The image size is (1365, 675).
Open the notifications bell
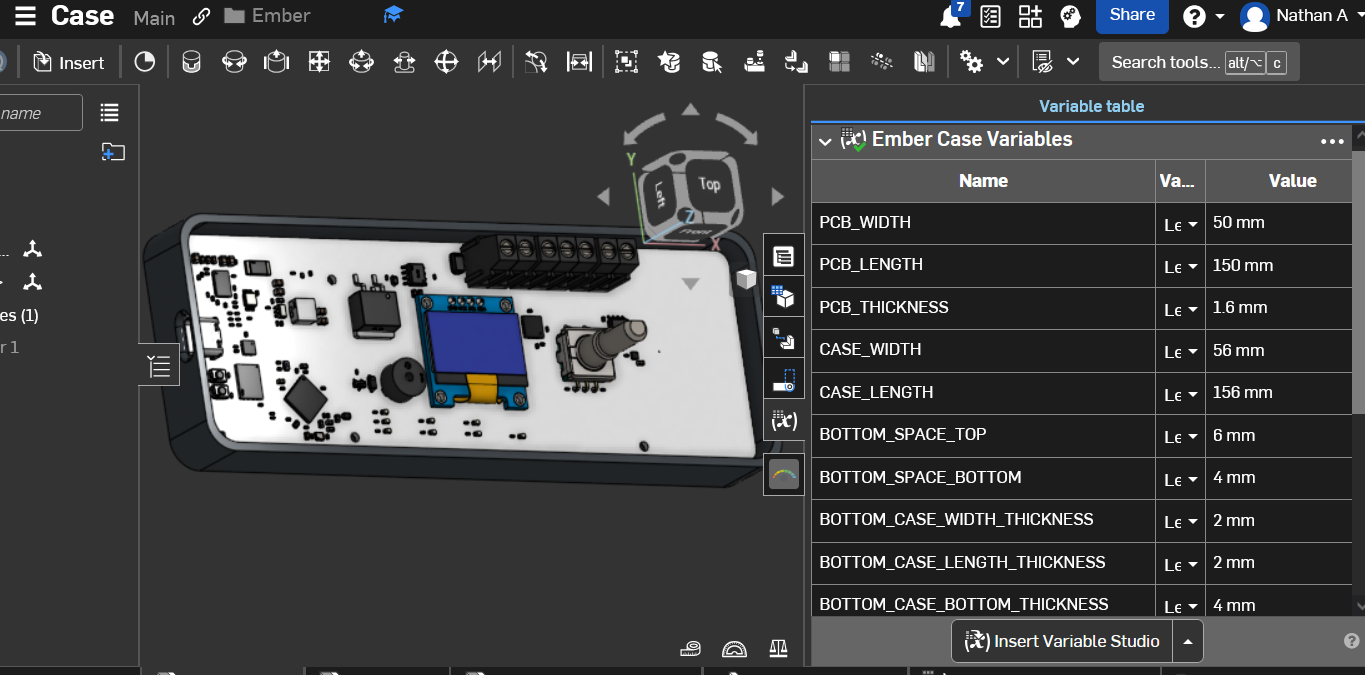tap(950, 17)
